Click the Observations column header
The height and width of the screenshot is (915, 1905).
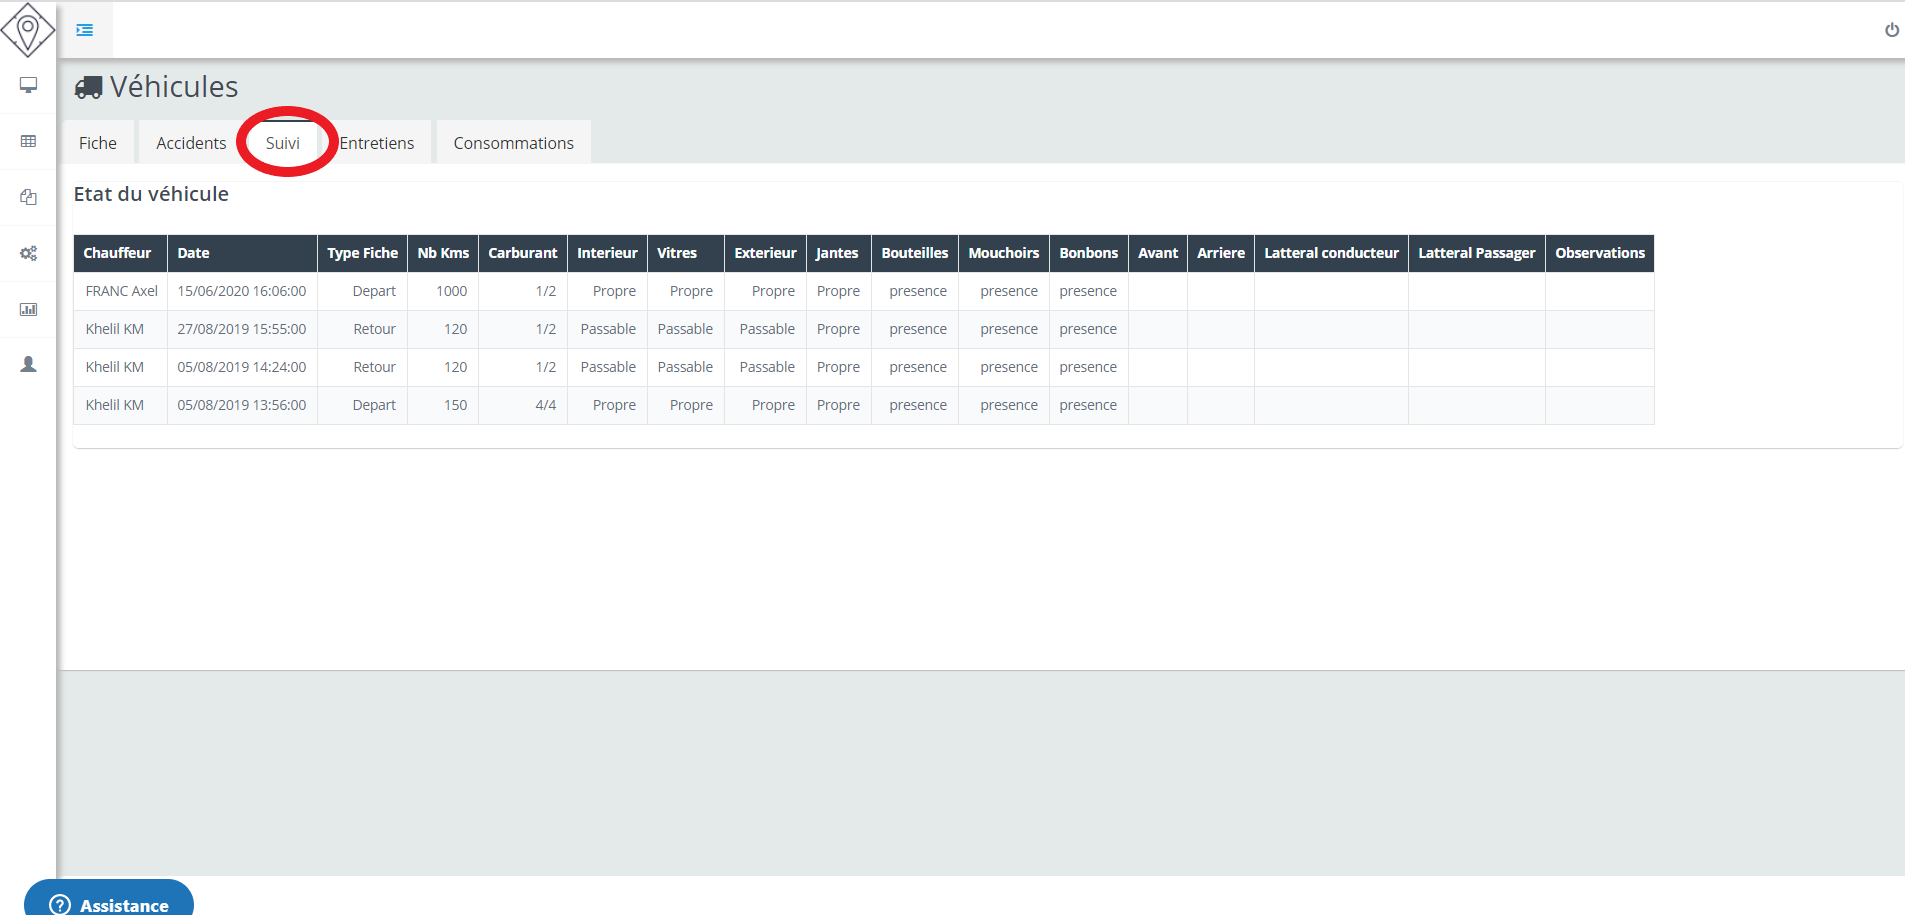coord(1599,253)
